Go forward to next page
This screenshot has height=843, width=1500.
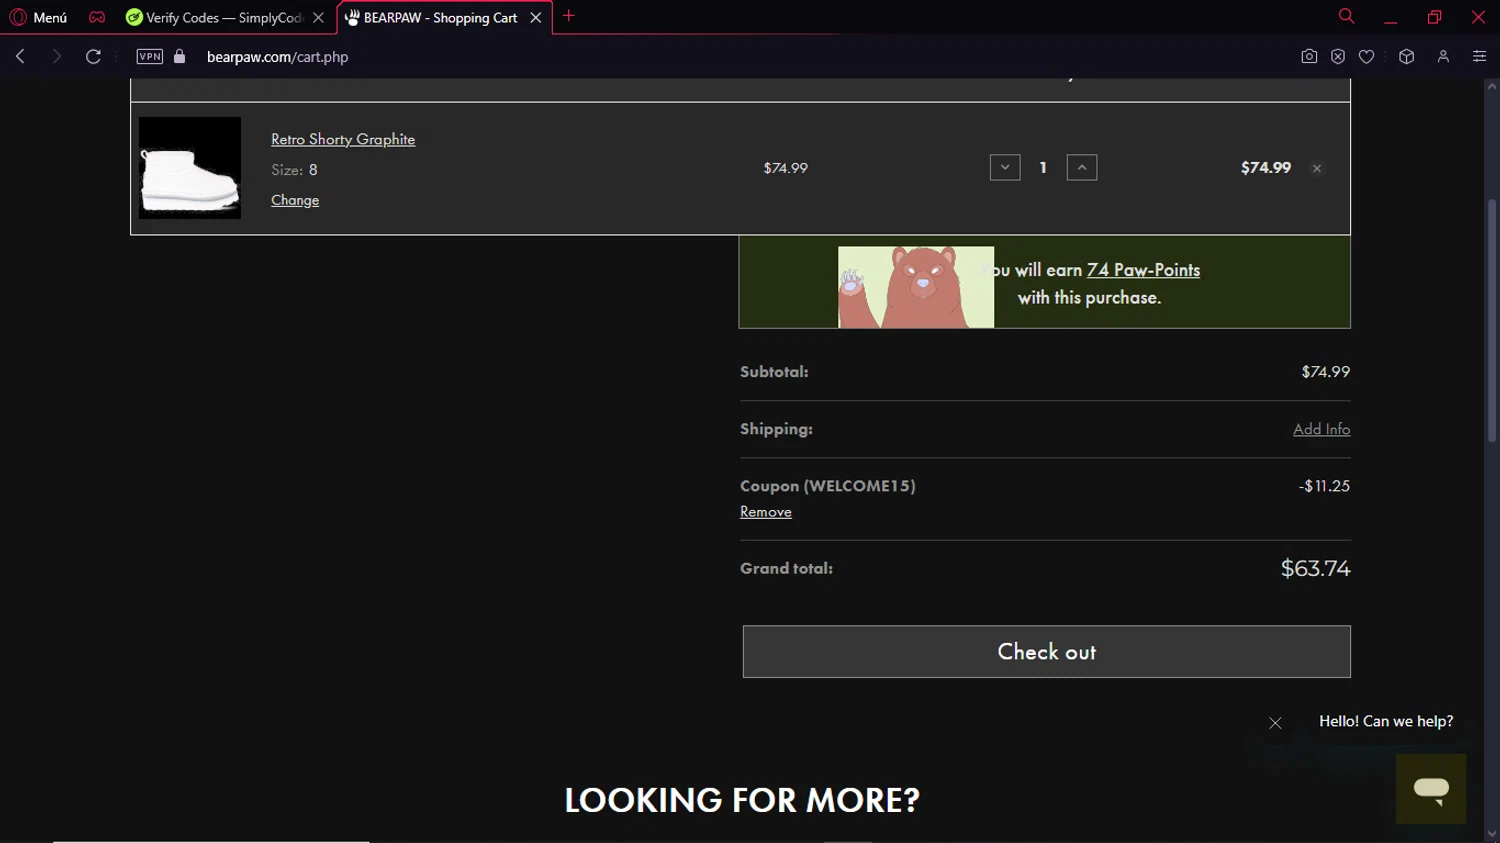click(x=56, y=56)
